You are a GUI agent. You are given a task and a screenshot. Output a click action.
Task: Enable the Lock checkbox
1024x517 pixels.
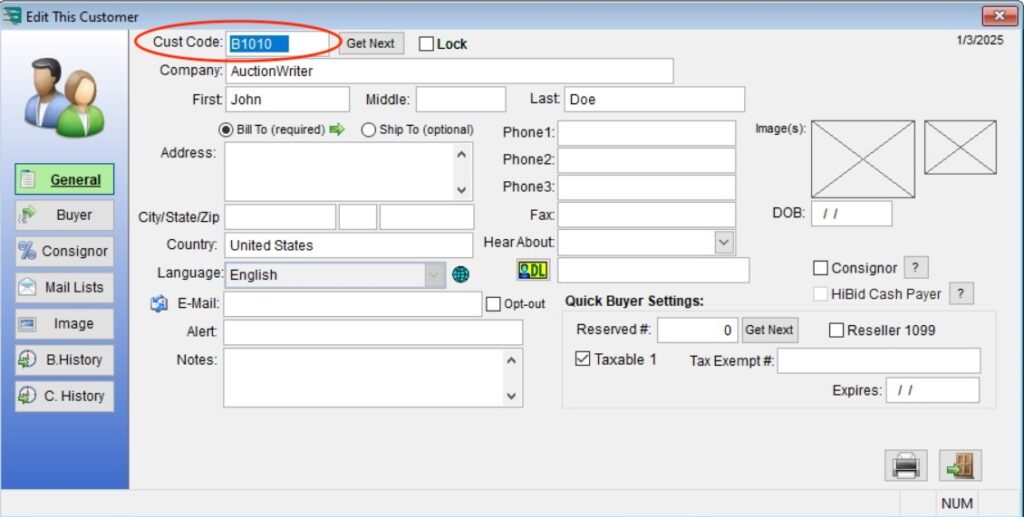426,44
